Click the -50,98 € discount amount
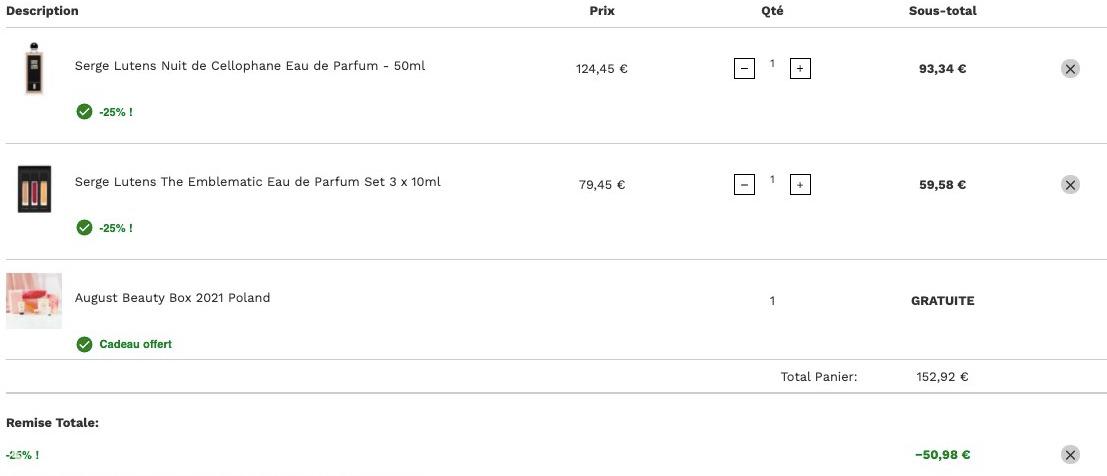 pos(943,455)
